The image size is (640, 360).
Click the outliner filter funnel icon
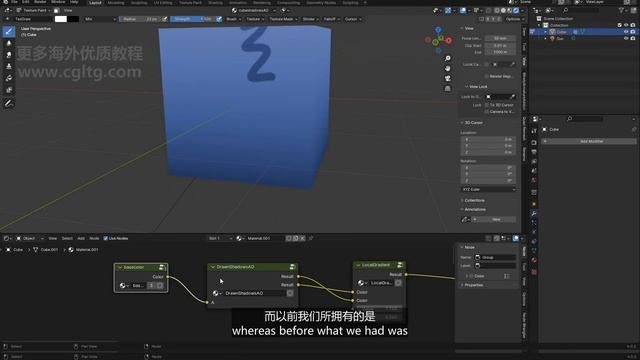[621, 11]
